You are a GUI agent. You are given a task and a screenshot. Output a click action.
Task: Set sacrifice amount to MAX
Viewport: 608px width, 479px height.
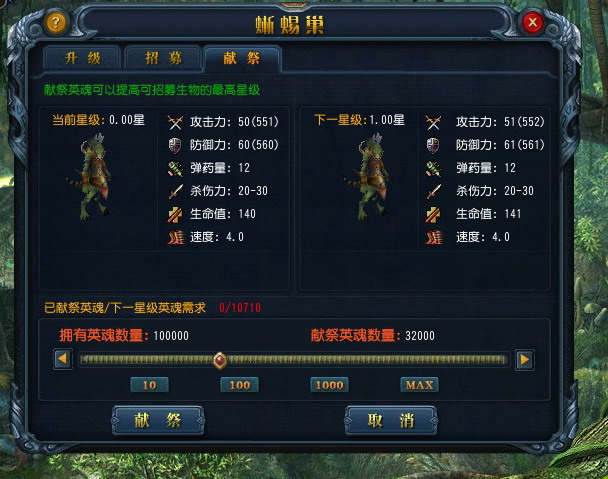click(420, 385)
